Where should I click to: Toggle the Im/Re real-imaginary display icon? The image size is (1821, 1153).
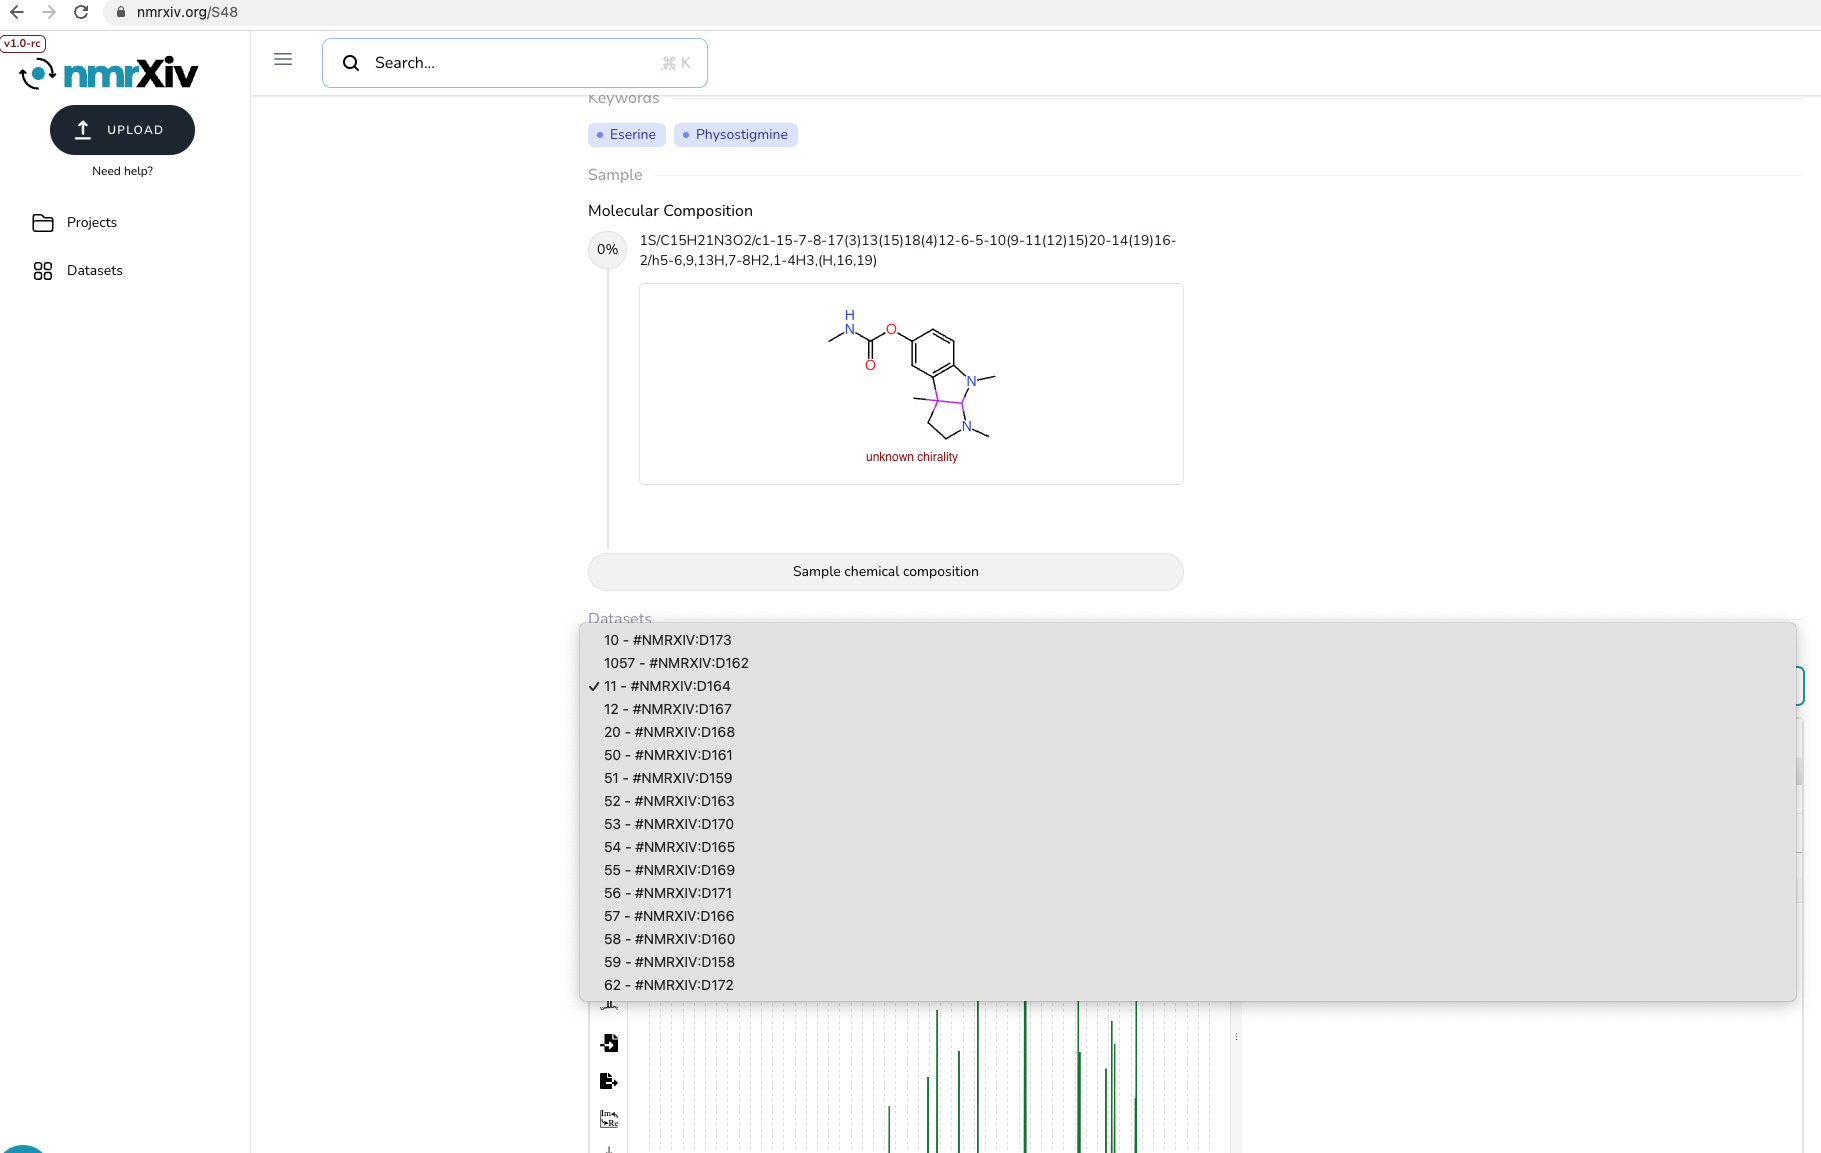point(609,1119)
